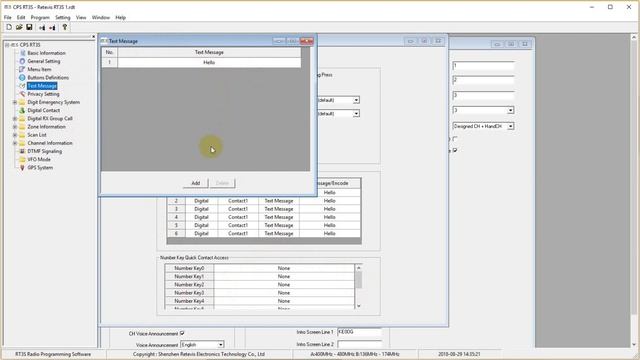Click the Help question mark toolbar icon
The width and height of the screenshot is (640, 360).
tap(64, 27)
